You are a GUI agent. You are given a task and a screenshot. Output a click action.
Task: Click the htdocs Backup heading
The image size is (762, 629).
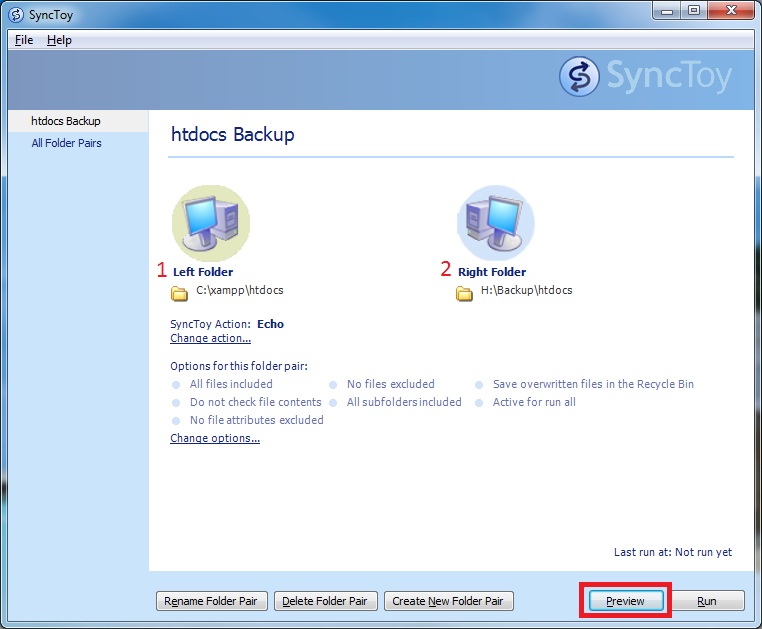pos(233,135)
